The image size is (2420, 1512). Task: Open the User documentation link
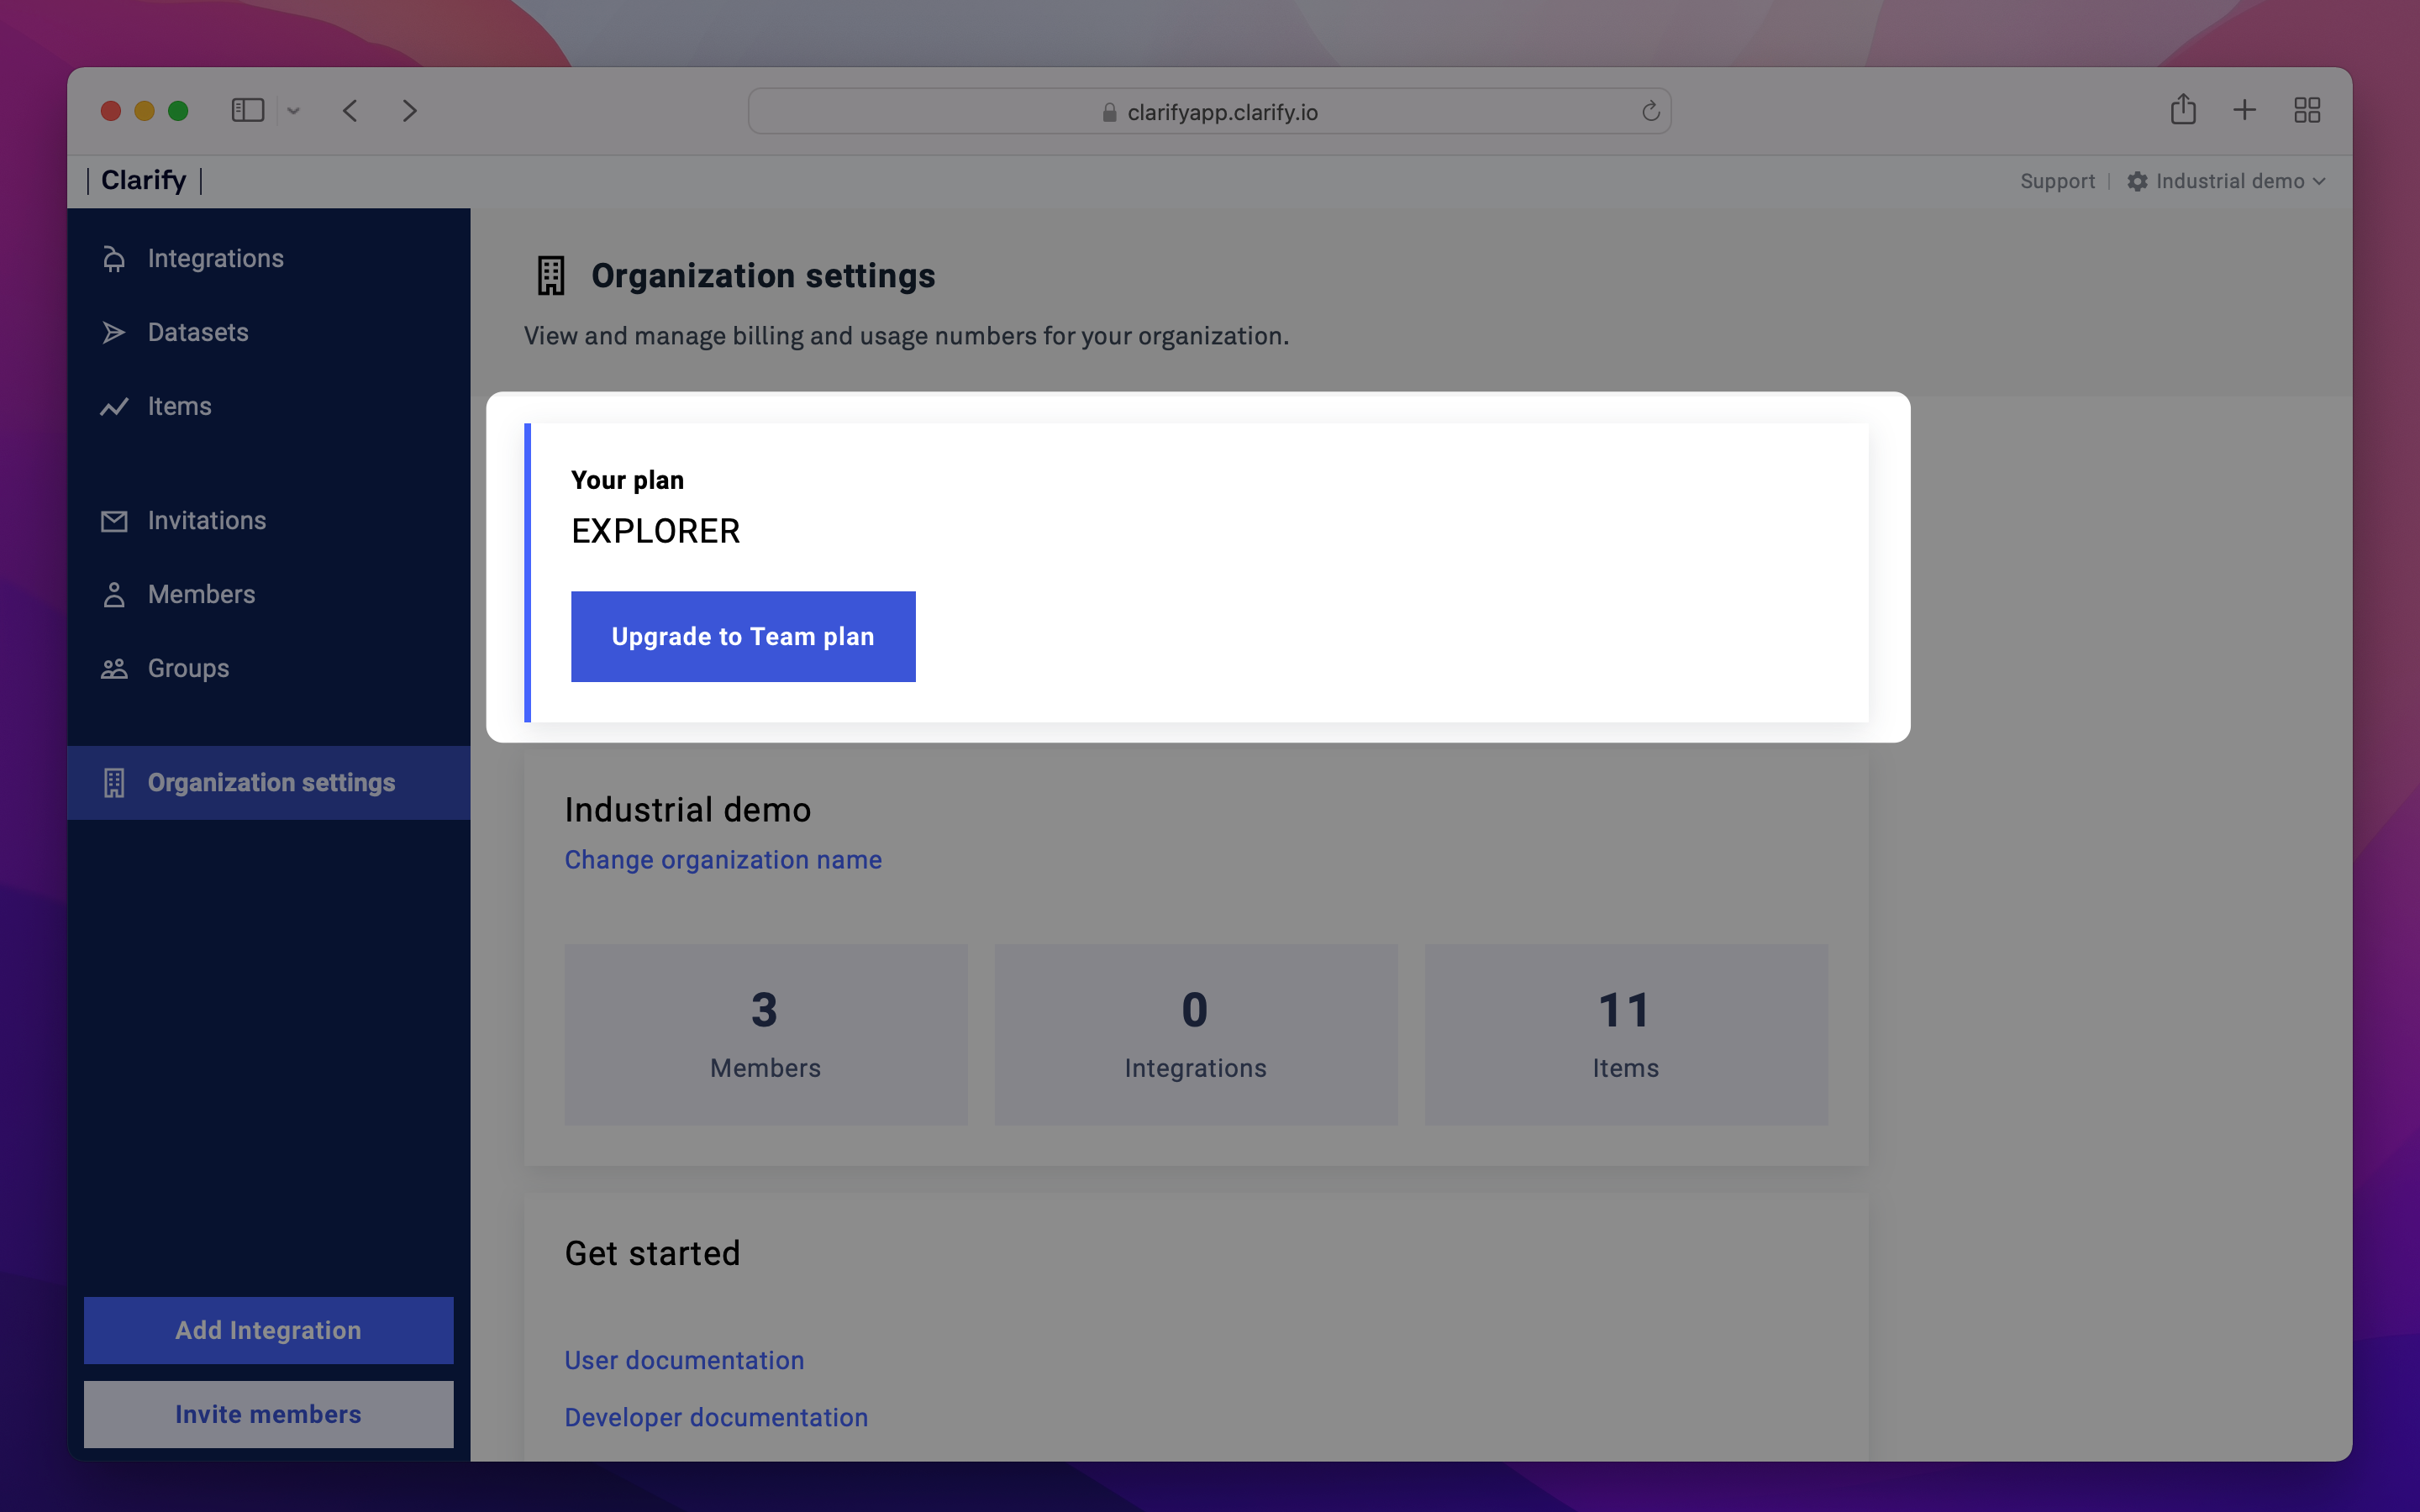click(x=684, y=1360)
